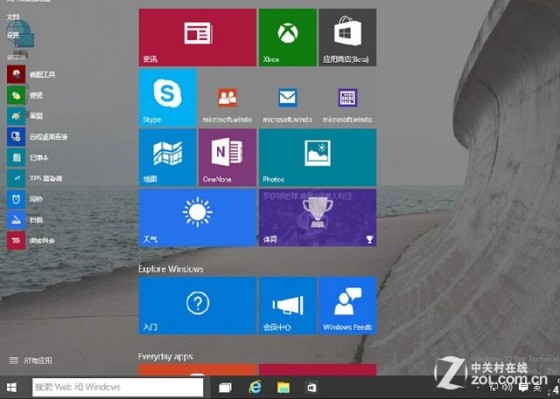Open the 闹钟 alarm clock app

click(25, 199)
